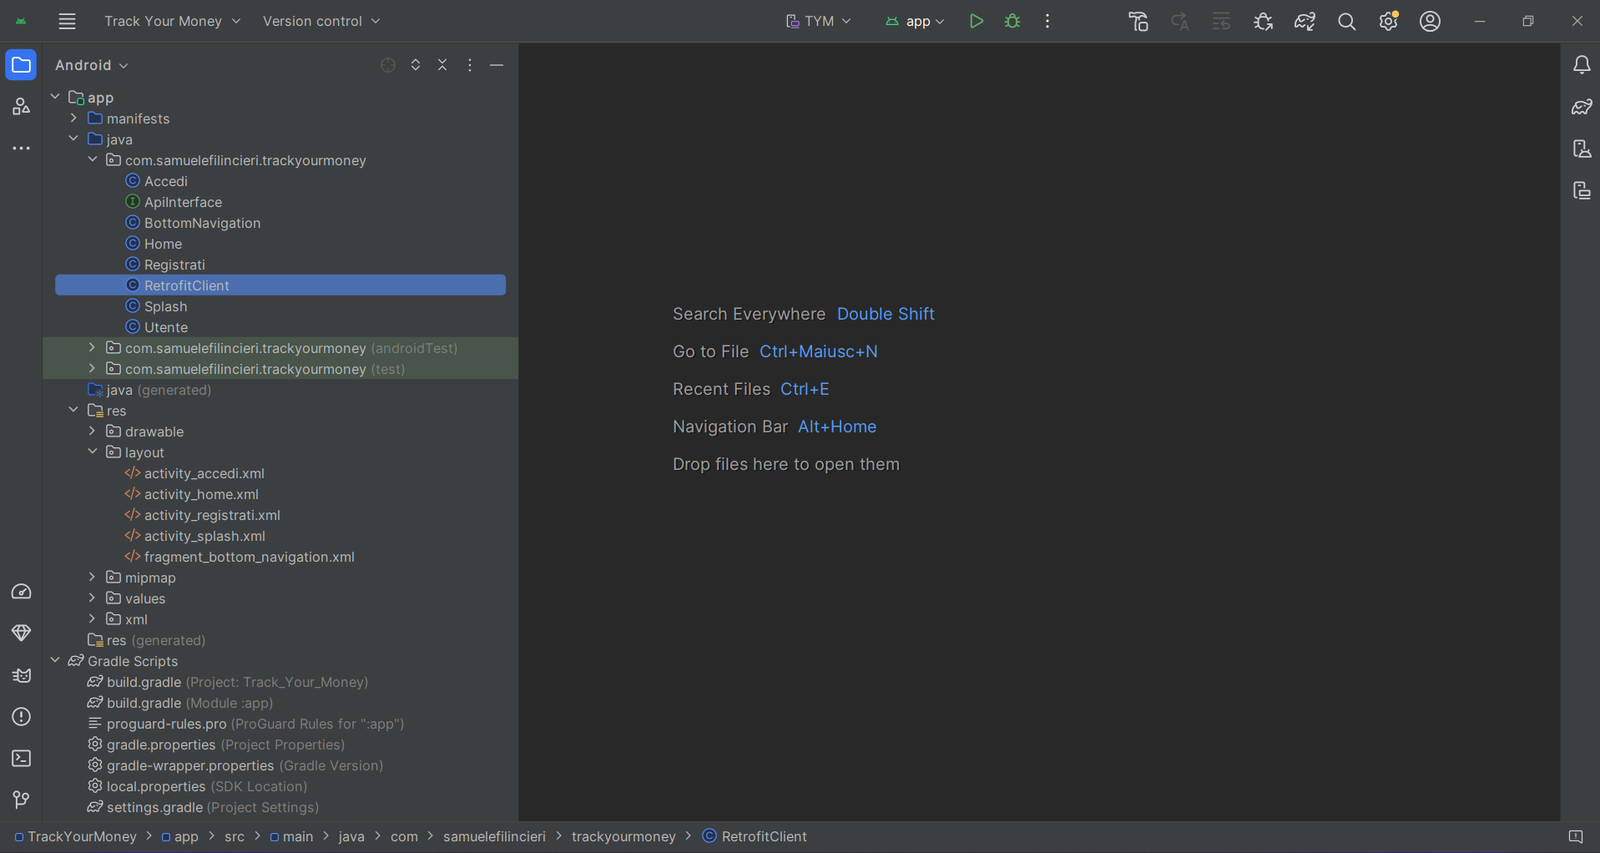
Task: Open IDE settings gear icon
Action: (1388, 21)
